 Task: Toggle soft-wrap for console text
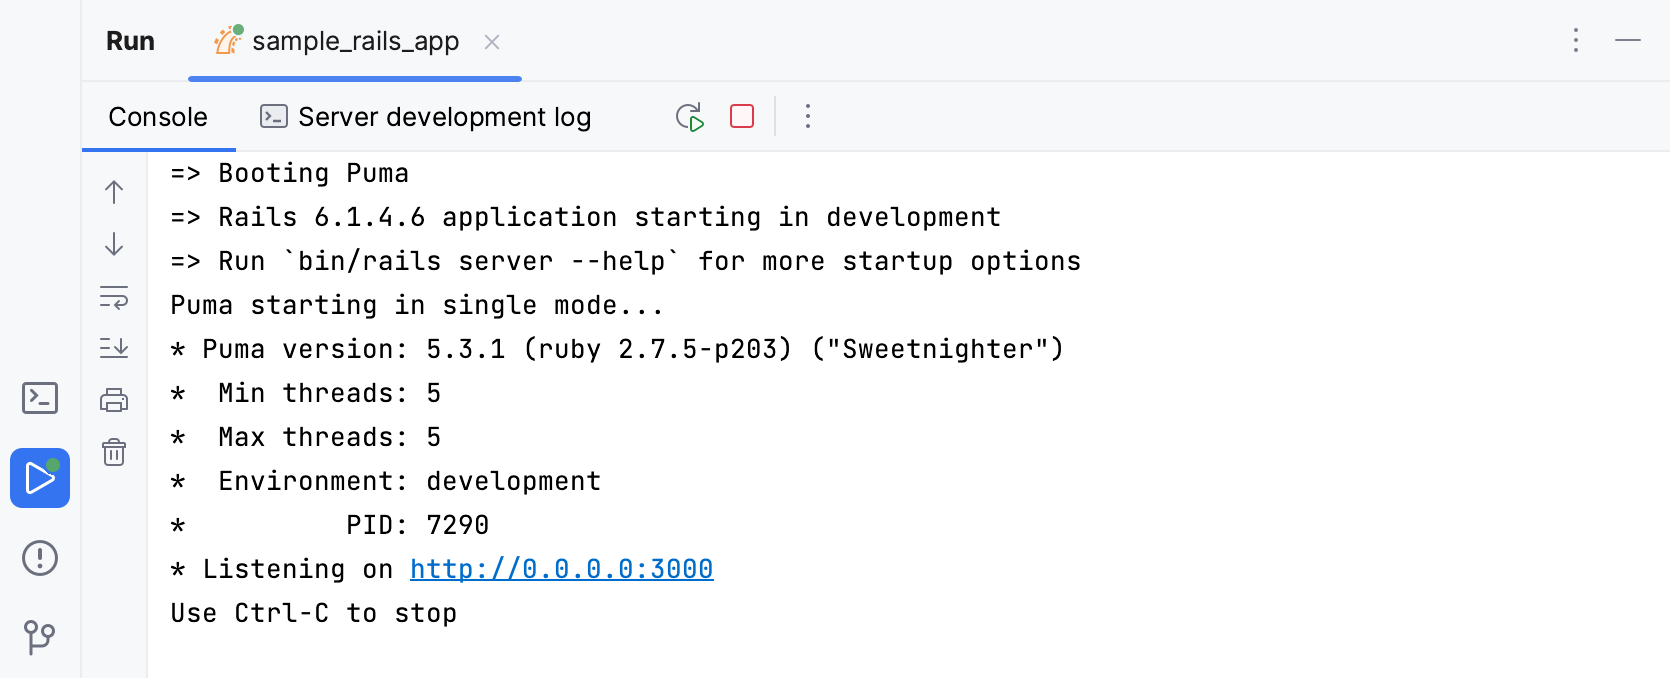[x=114, y=298]
